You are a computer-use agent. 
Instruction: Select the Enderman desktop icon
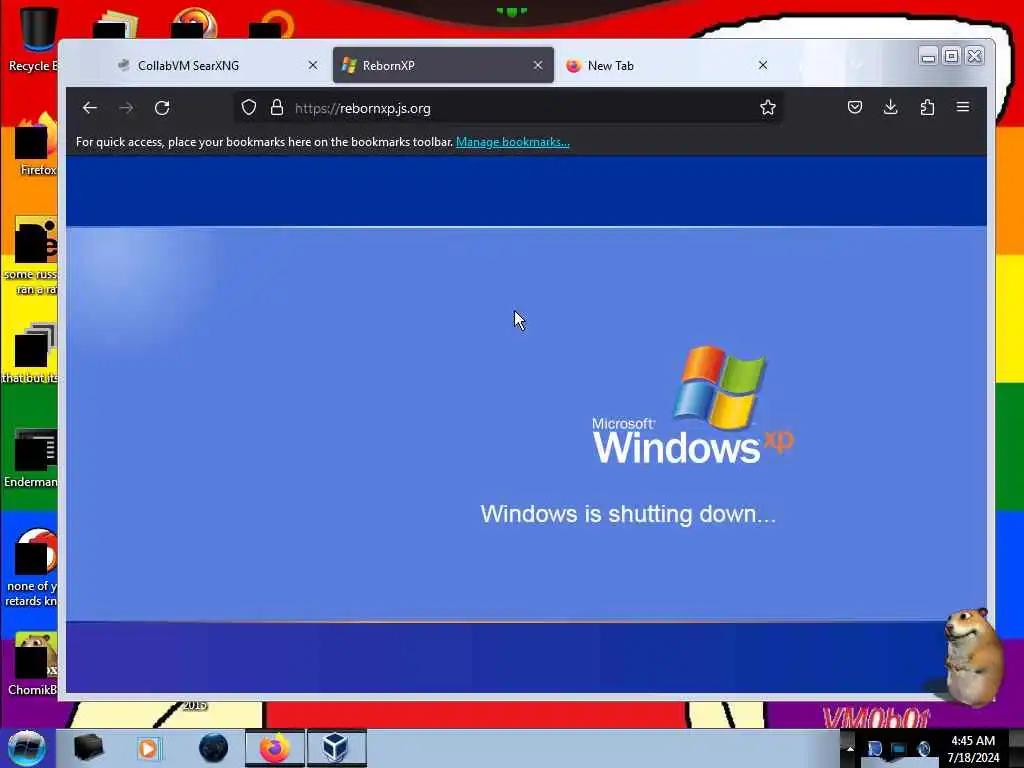(x=31, y=458)
